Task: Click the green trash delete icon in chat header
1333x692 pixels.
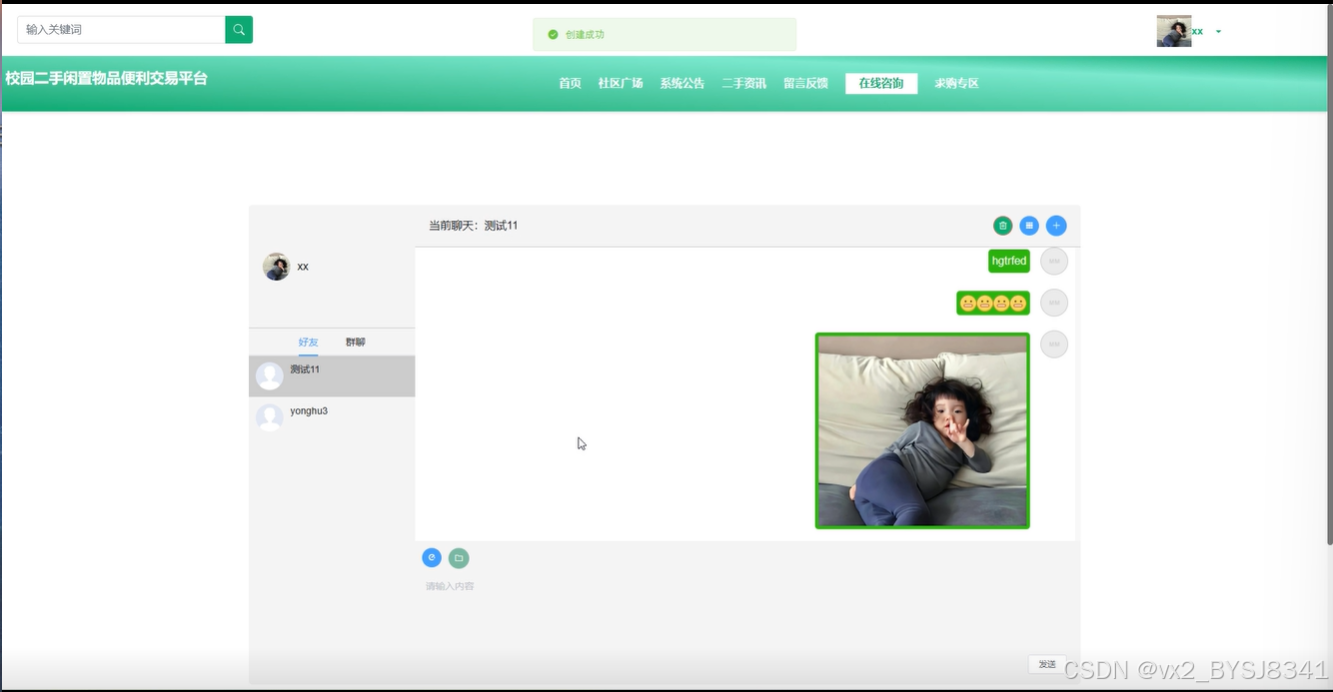Action: (1003, 226)
